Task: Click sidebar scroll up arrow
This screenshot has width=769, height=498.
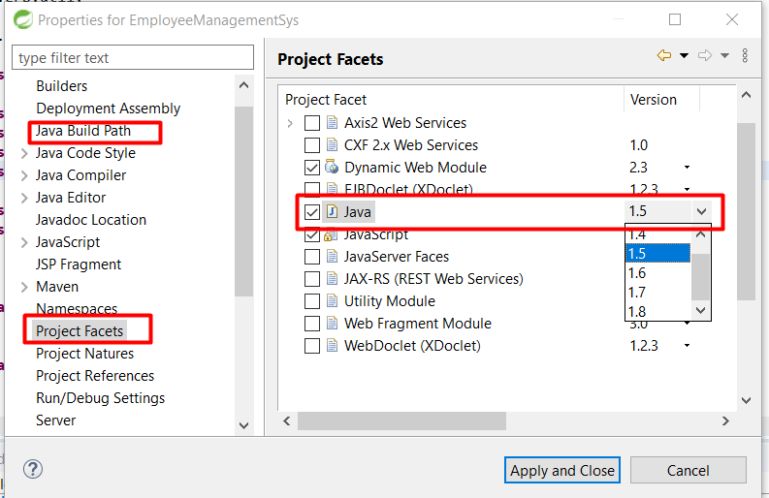Action: tap(244, 85)
